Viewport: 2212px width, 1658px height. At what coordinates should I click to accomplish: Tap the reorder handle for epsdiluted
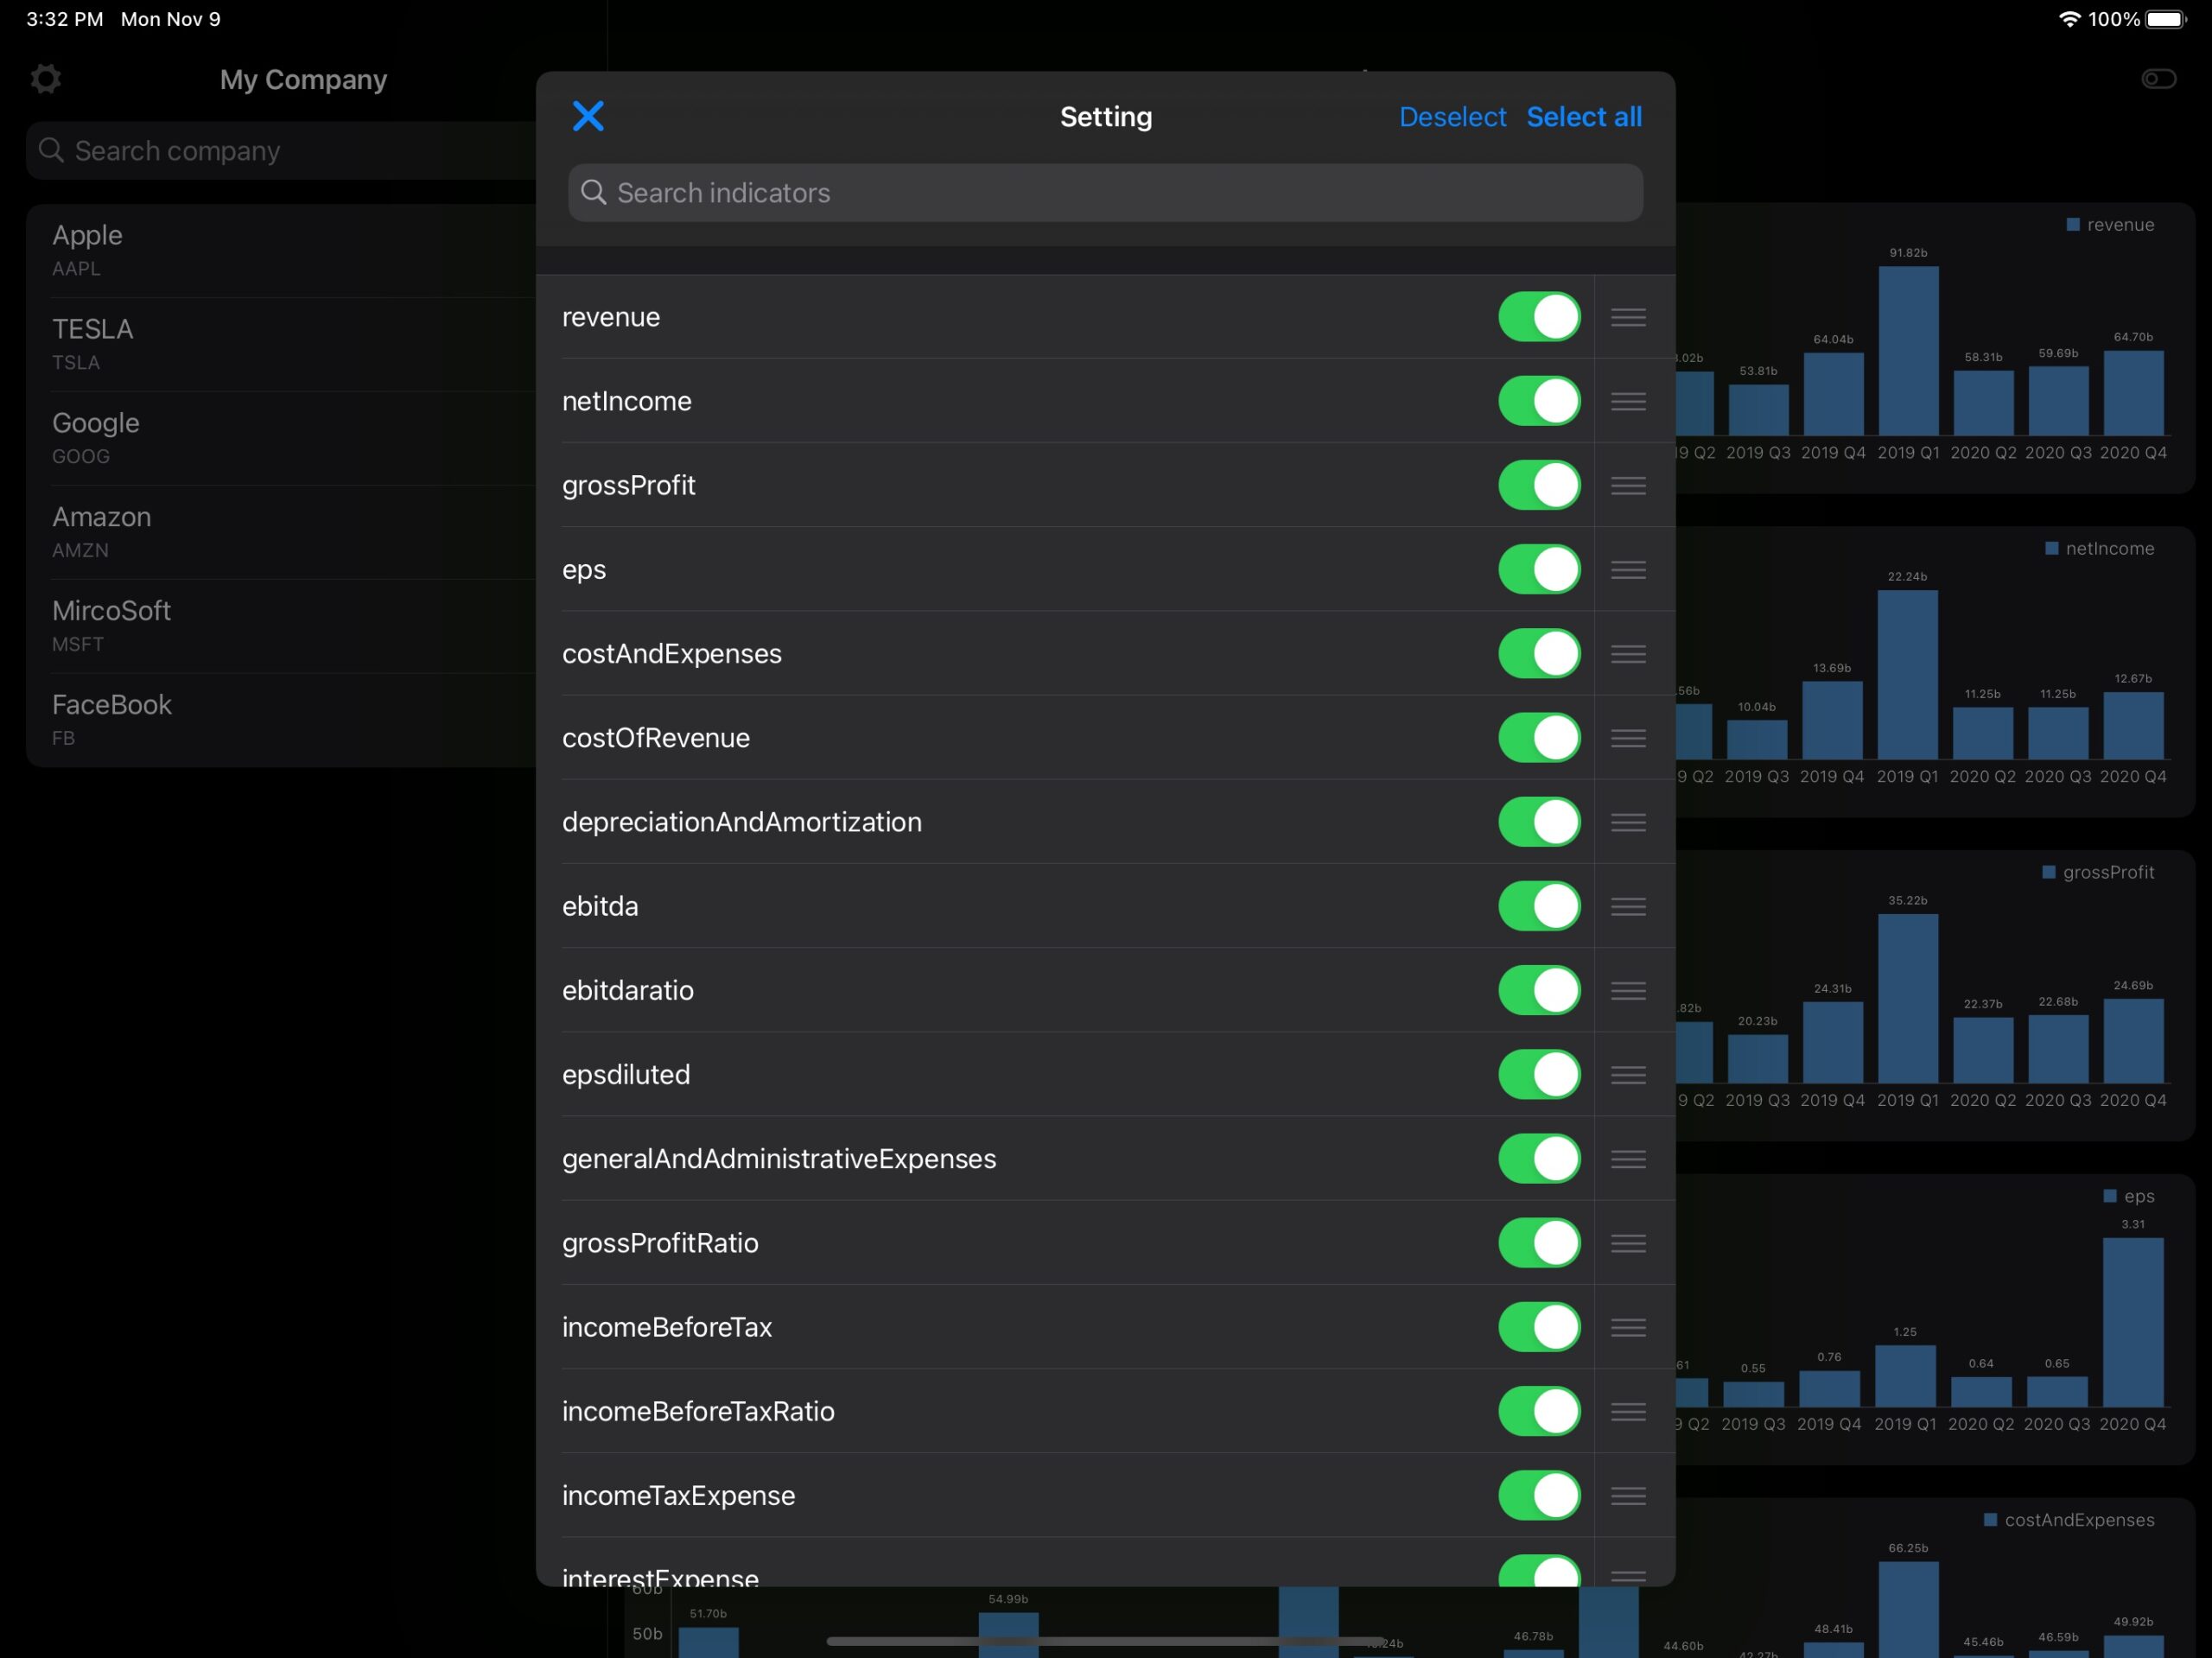[1628, 1074]
